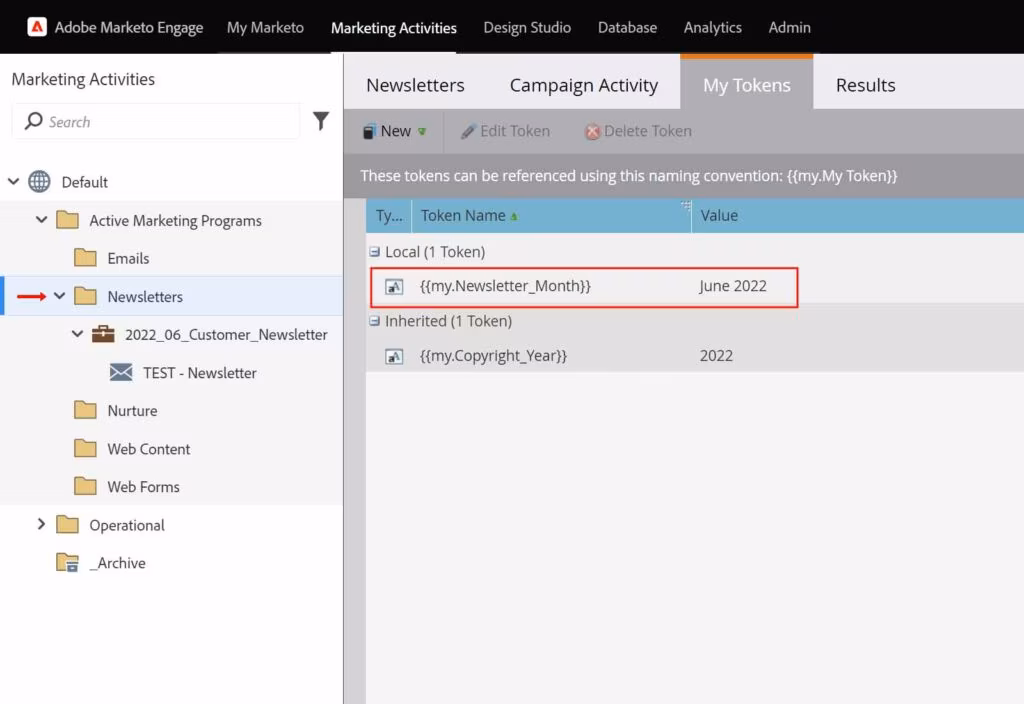This screenshot has height=704, width=1024.
Task: Click the Adobe logo icon
Action: (36, 27)
